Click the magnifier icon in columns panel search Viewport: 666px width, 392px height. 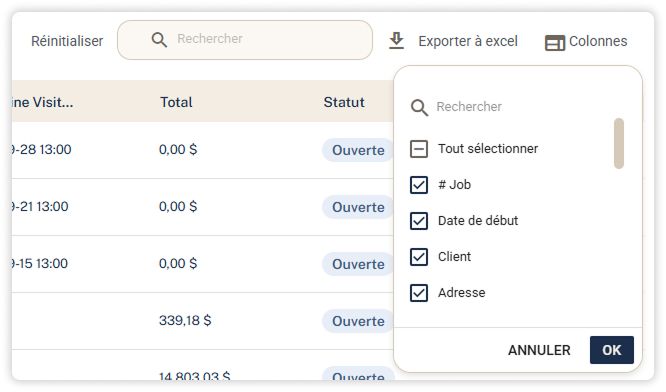419,108
